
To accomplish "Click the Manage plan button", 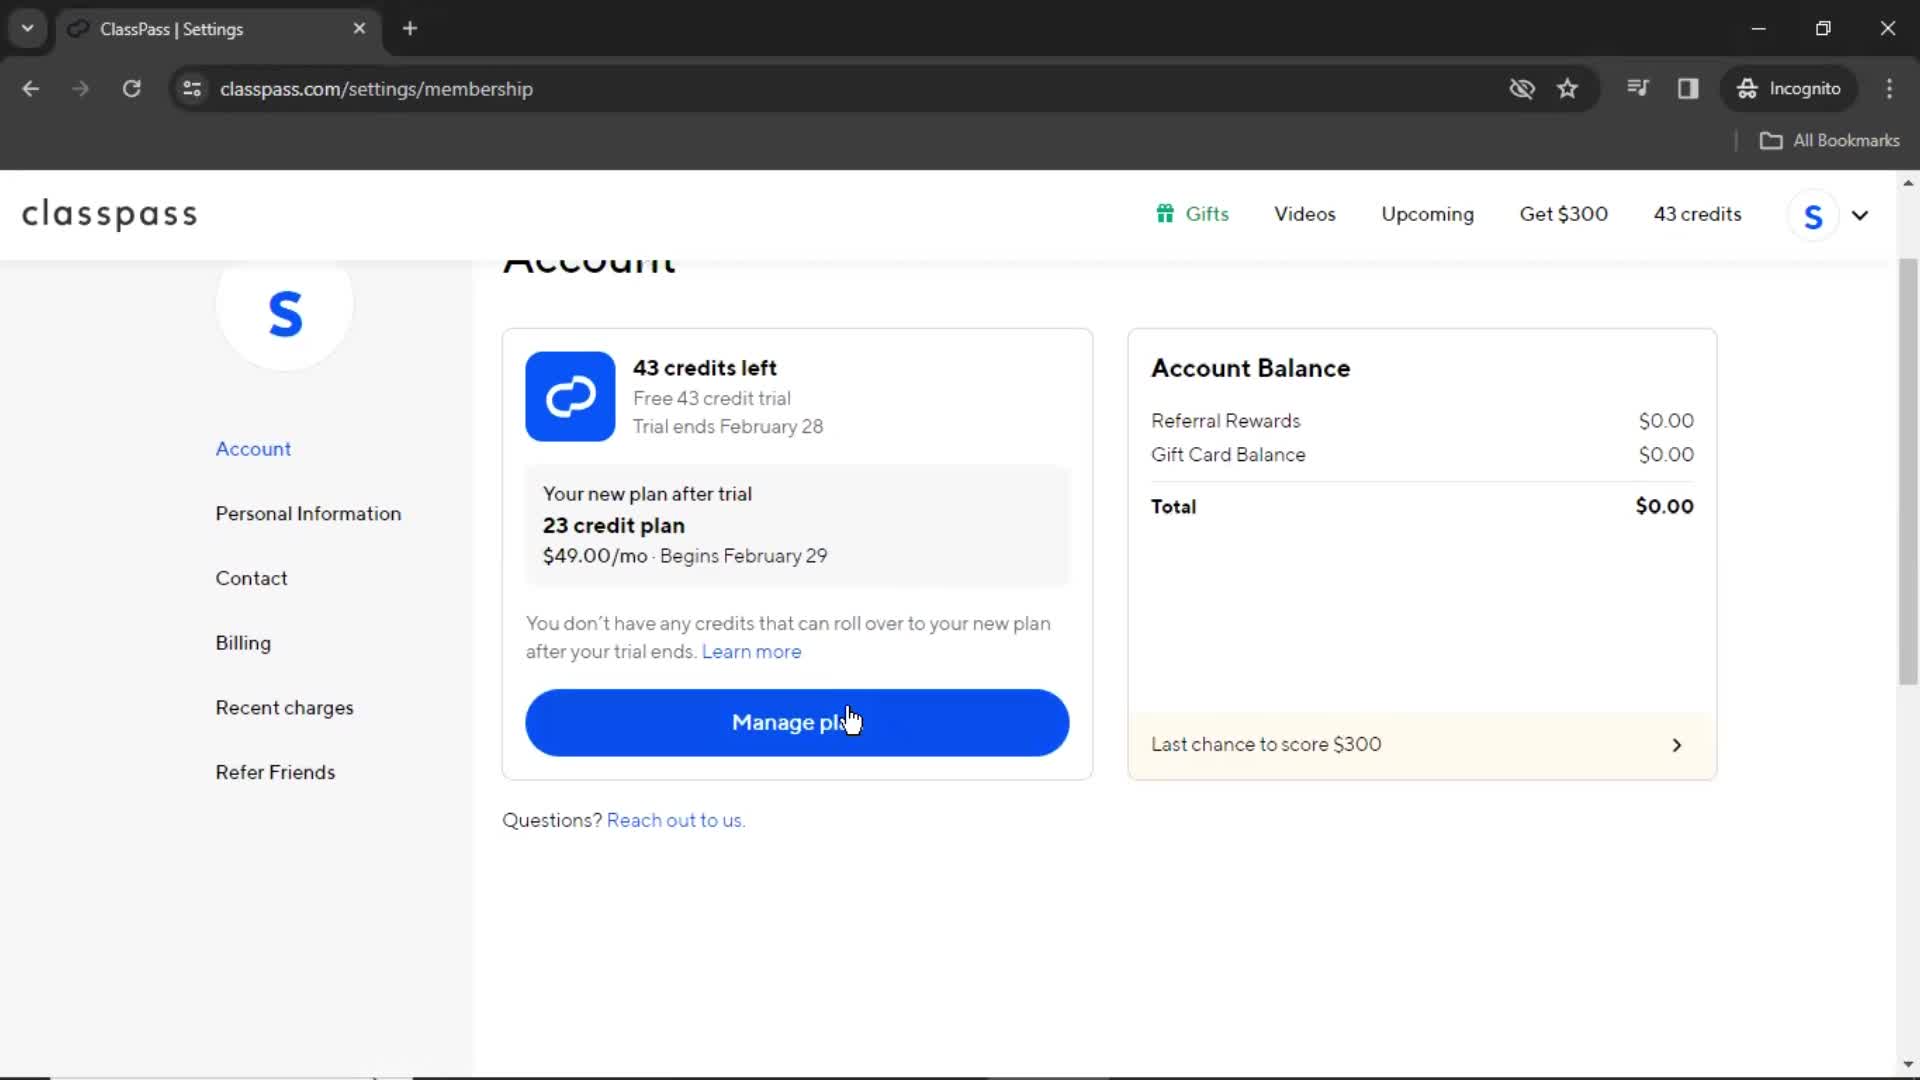I will (x=797, y=722).
